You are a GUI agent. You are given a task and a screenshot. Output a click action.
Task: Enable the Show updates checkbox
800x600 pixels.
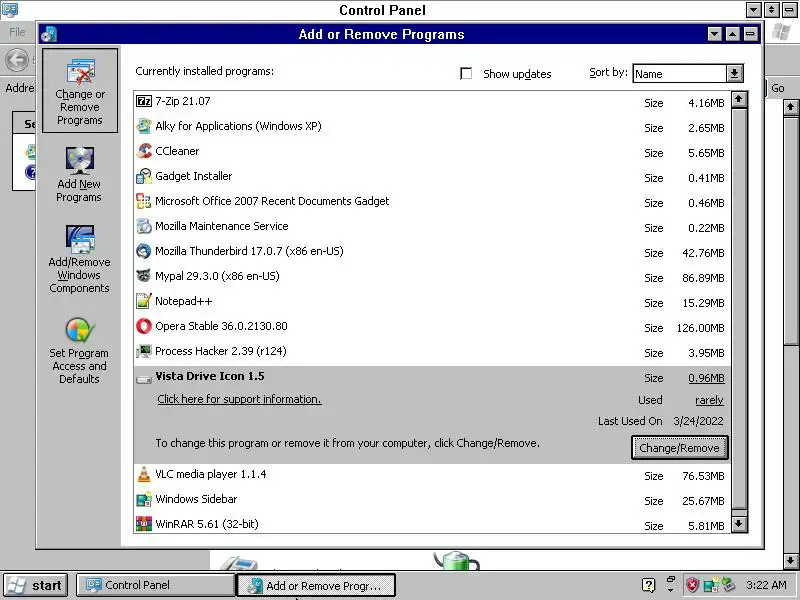point(466,73)
